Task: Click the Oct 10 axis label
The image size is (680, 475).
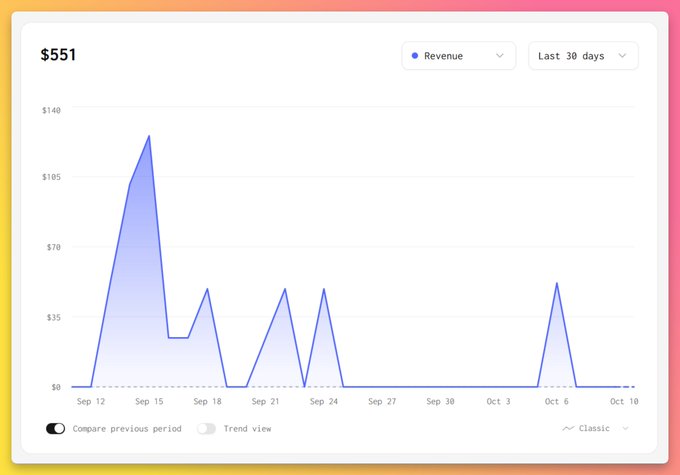Action: click(624, 401)
